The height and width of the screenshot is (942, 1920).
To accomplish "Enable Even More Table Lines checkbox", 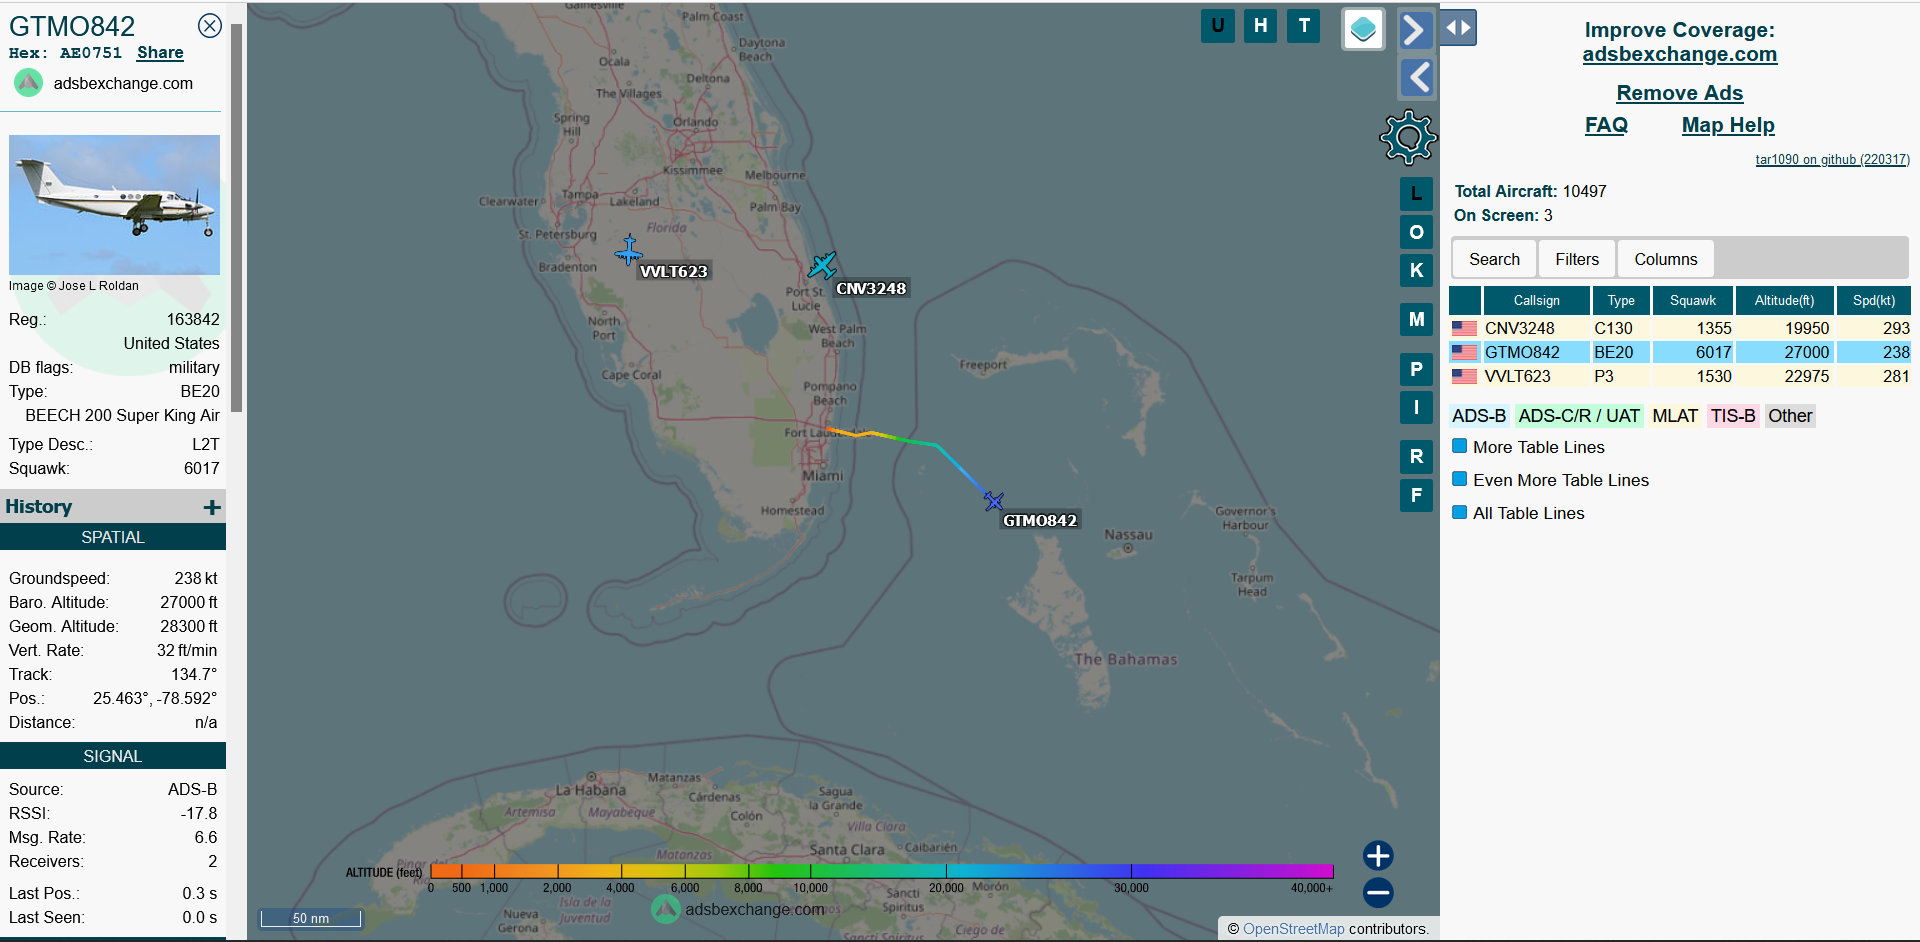I will pos(1460,479).
